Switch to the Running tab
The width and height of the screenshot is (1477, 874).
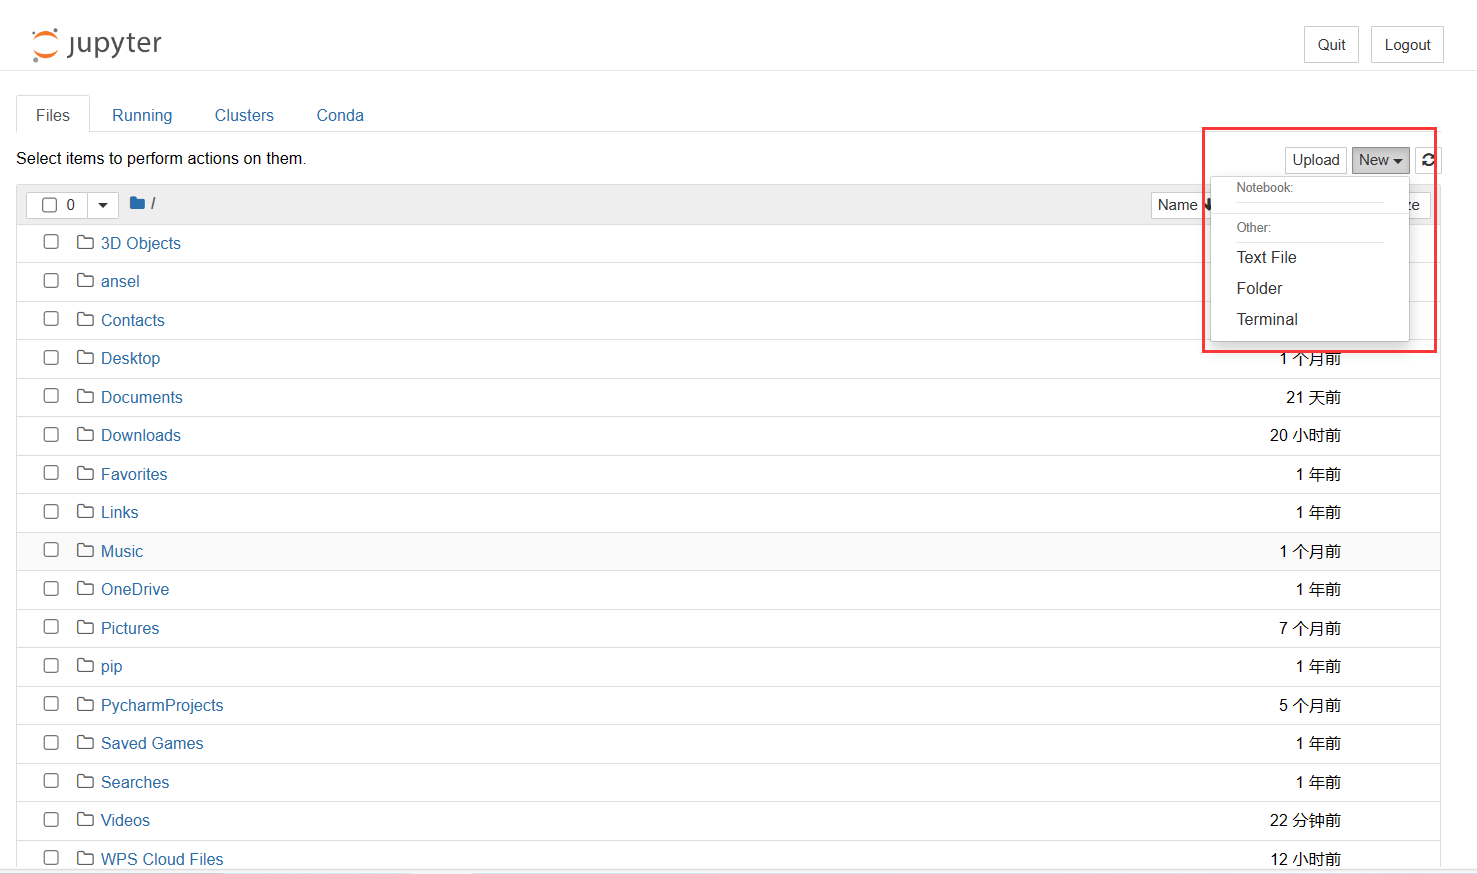tap(142, 115)
